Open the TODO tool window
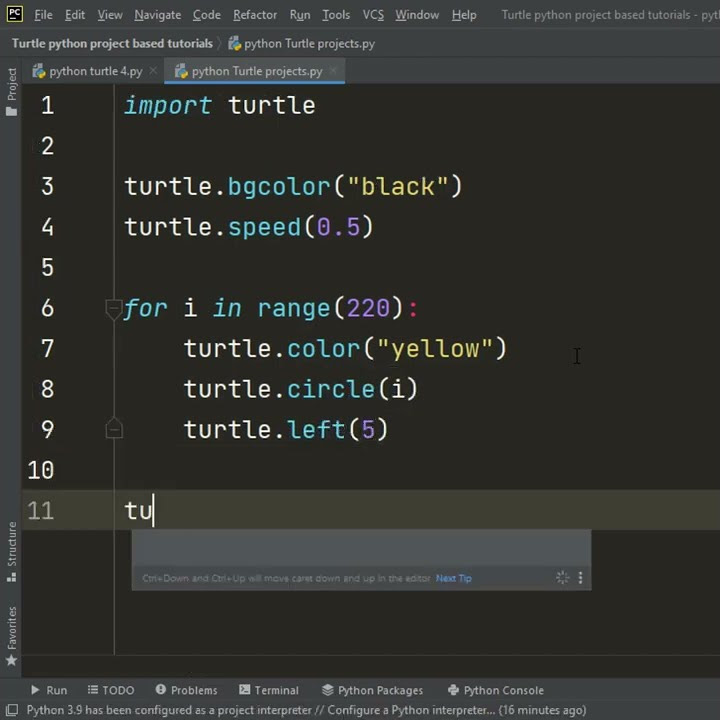The height and width of the screenshot is (720, 720). click(111, 690)
